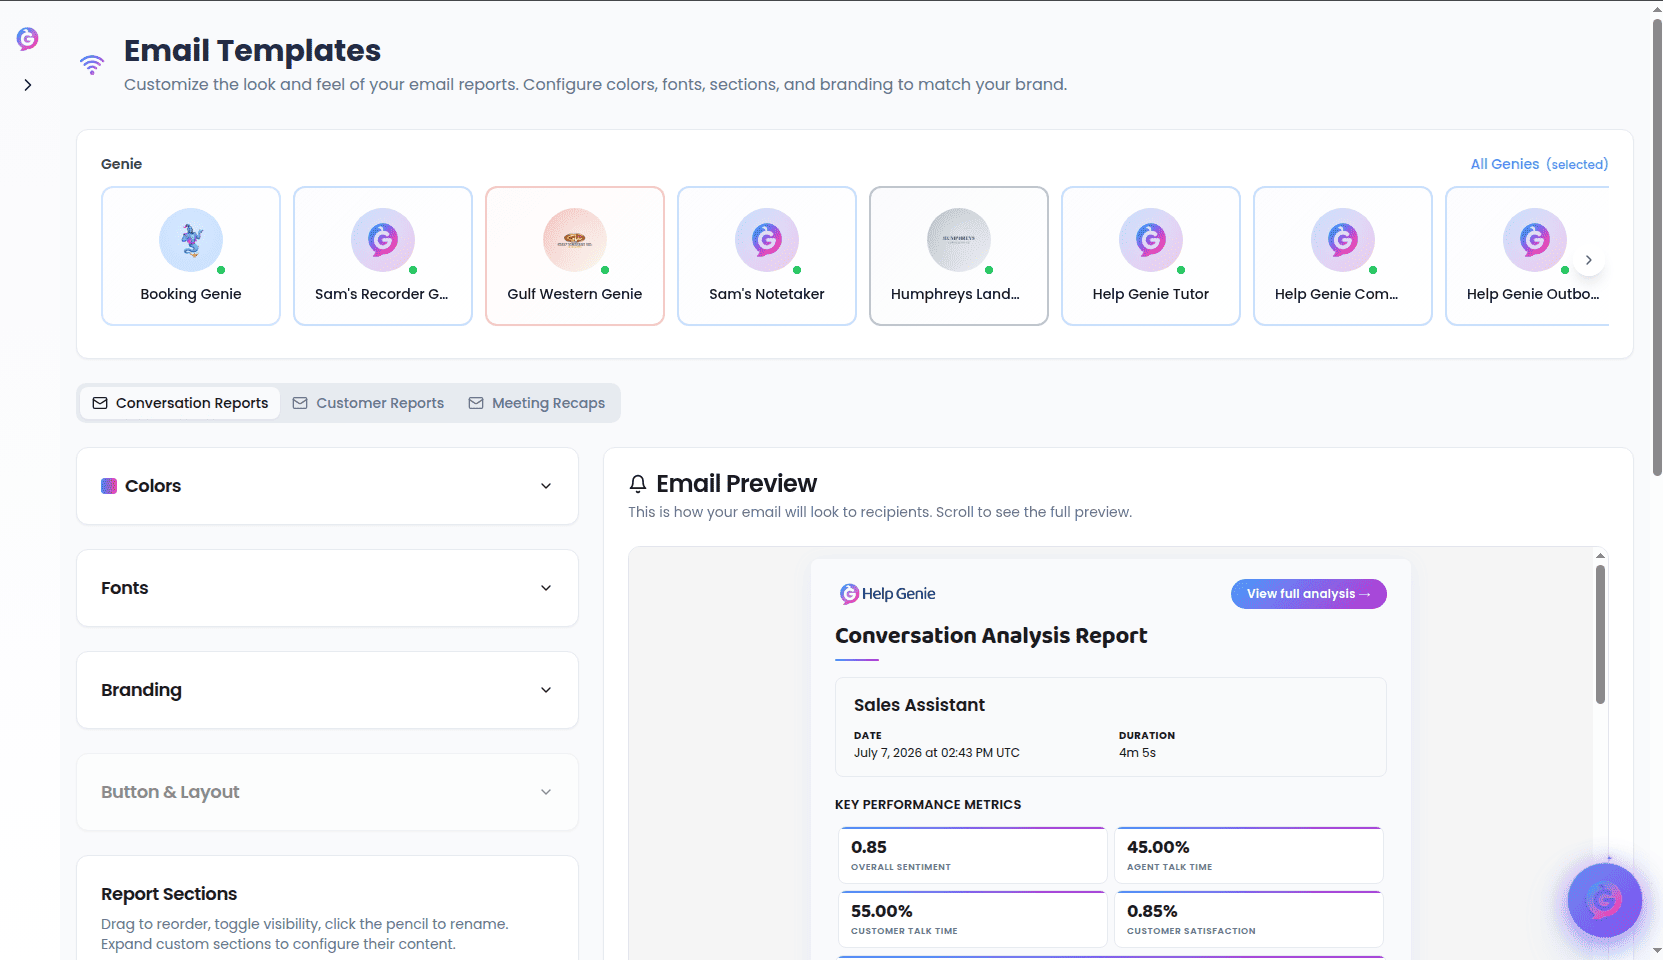Click the Conversation Reports envelope icon
Screen dimensions: 1663x960
[100, 403]
